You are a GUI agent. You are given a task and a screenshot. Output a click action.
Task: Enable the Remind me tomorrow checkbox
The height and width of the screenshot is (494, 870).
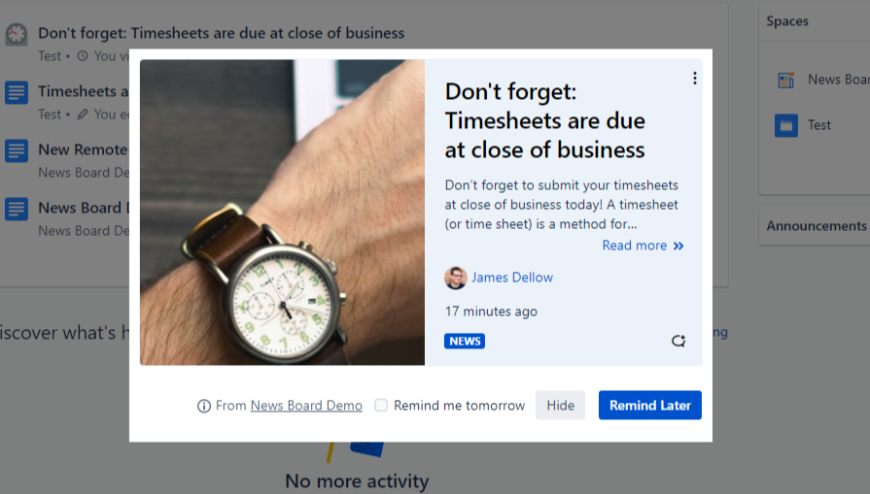point(381,405)
